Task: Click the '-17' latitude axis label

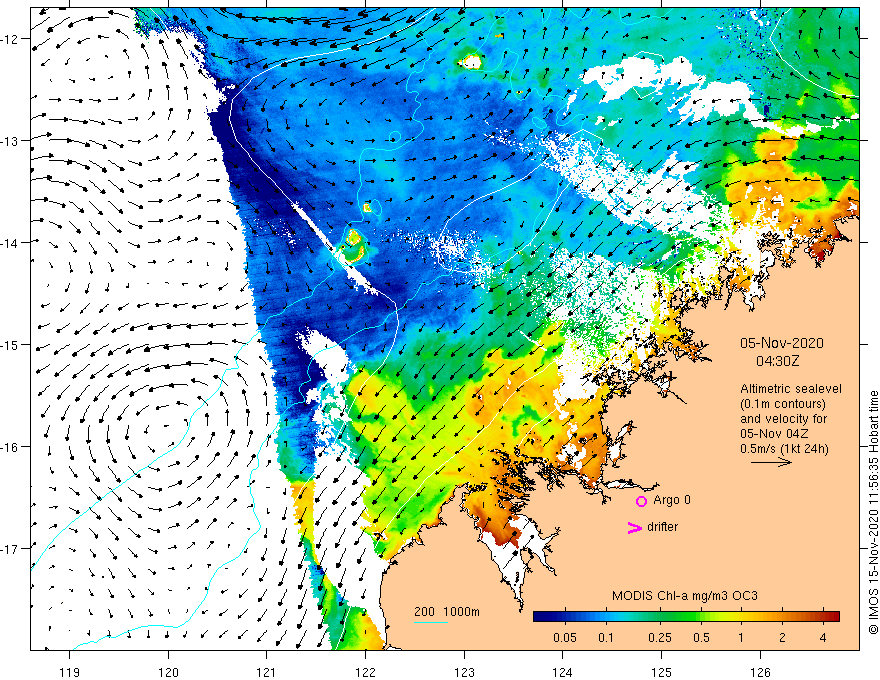Action: click(10, 548)
